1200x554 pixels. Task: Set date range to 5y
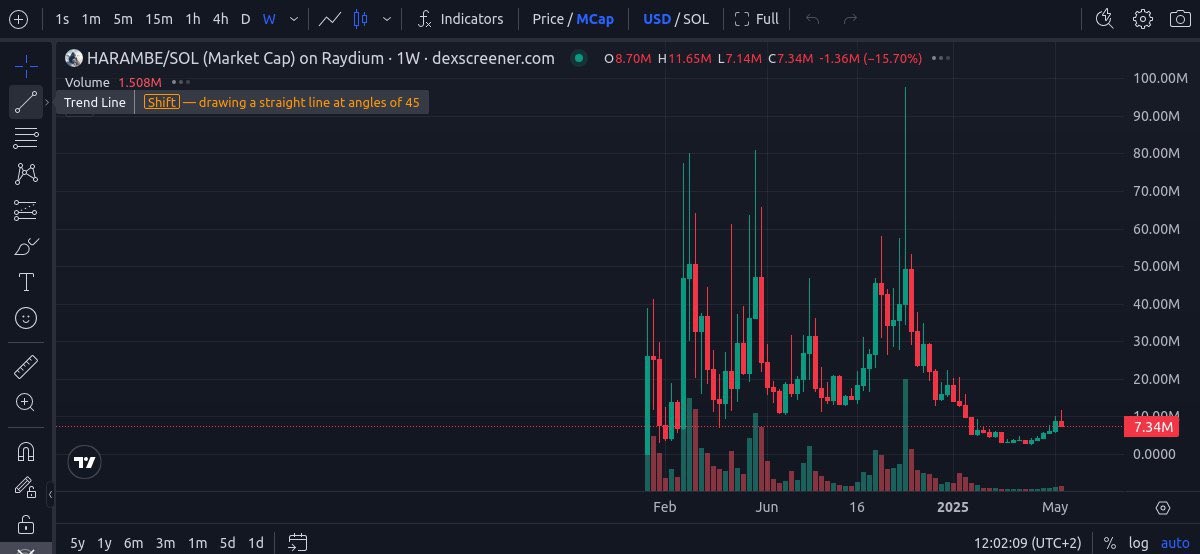pyautogui.click(x=77, y=543)
